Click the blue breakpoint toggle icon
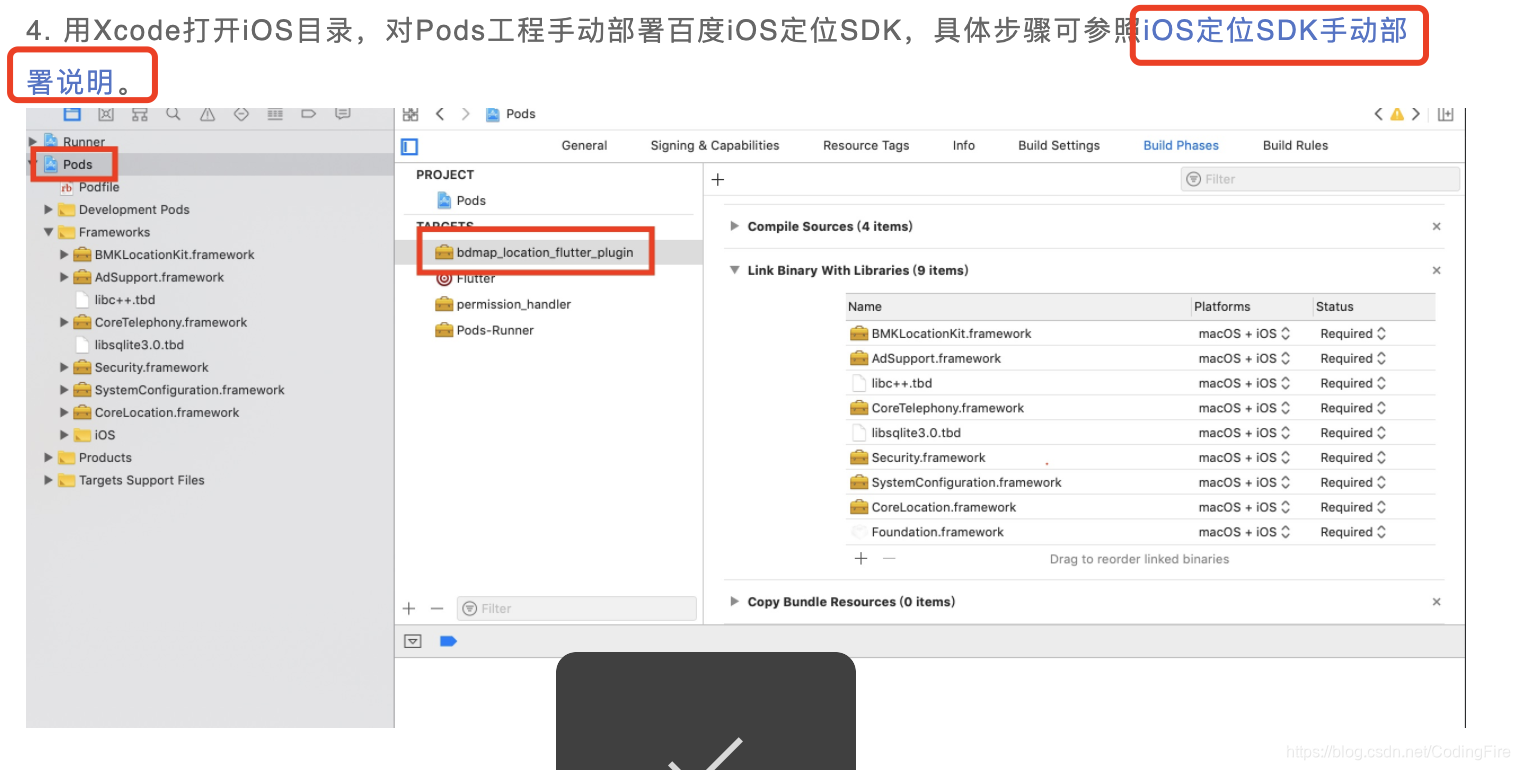This screenshot has height=770, width=1520. click(448, 641)
